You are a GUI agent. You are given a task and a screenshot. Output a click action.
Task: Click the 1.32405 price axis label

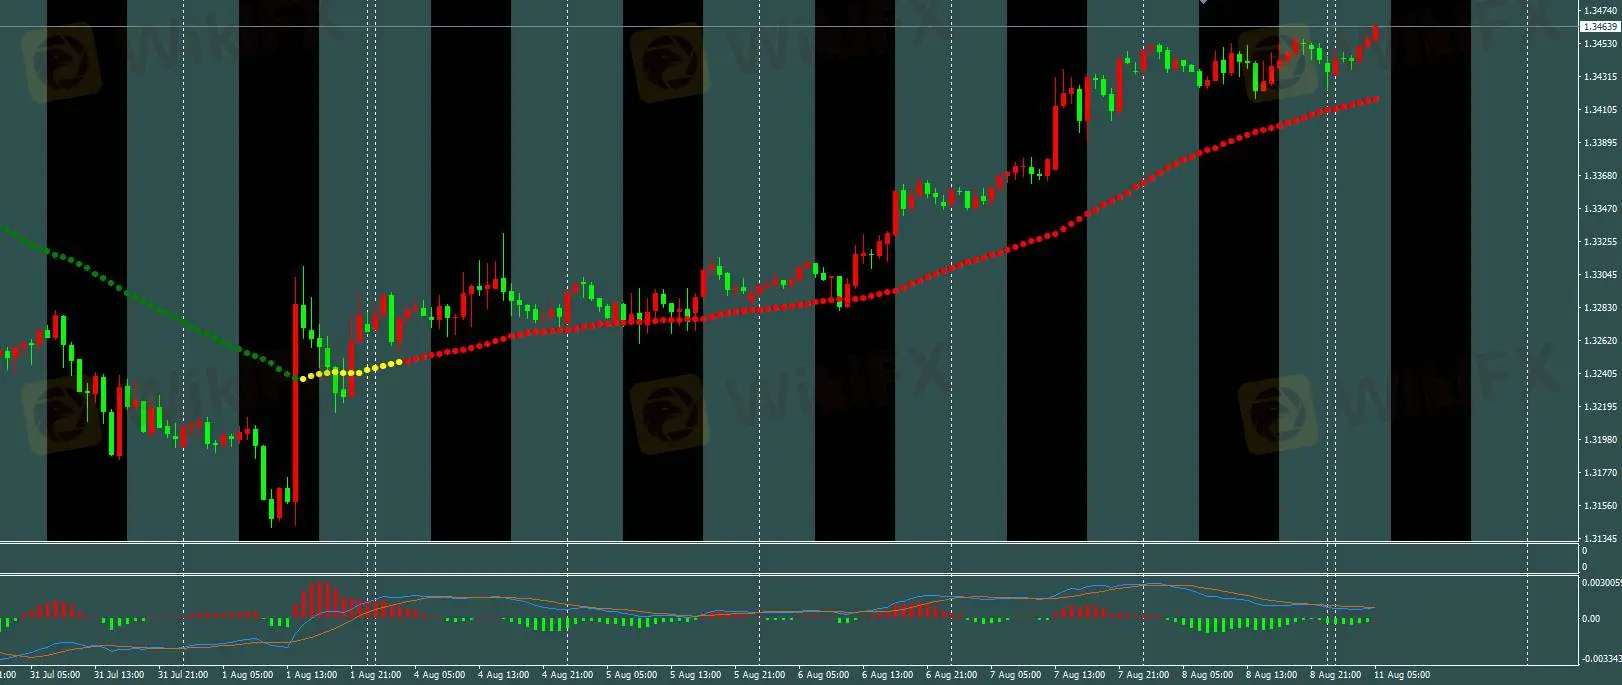pyautogui.click(x=1601, y=373)
